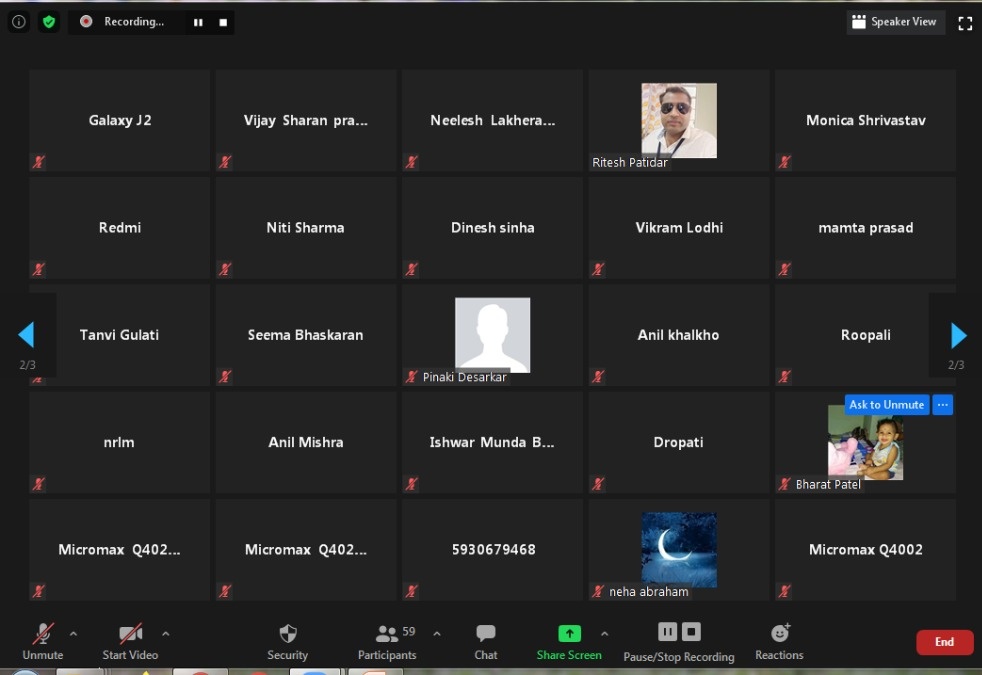Select the mamta prasad participant name
The image size is (982, 675).
coord(866,228)
